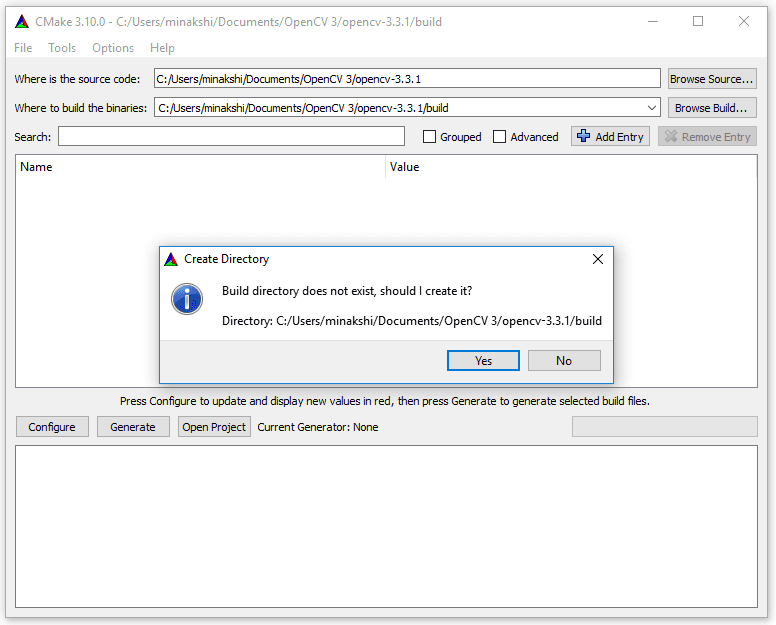Image resolution: width=776 pixels, height=625 pixels.
Task: Expand the build binaries path dropdown
Action: tap(652, 108)
